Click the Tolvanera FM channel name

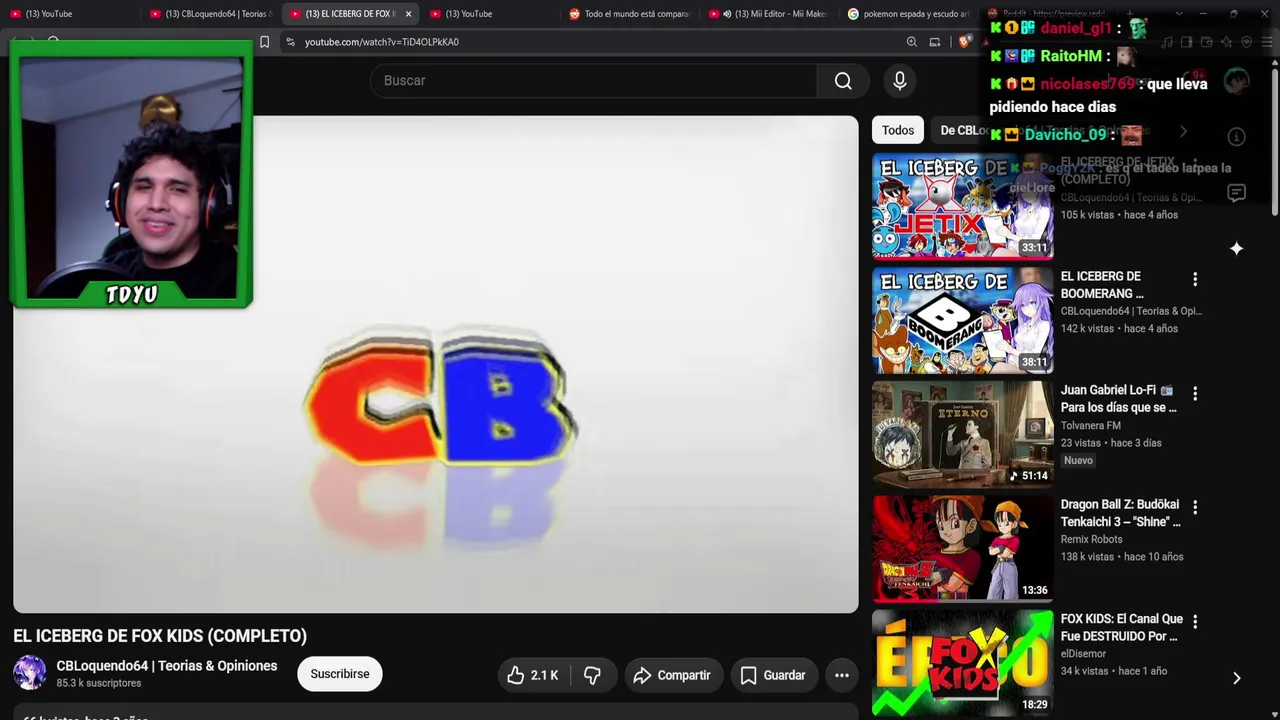tap(1091, 426)
